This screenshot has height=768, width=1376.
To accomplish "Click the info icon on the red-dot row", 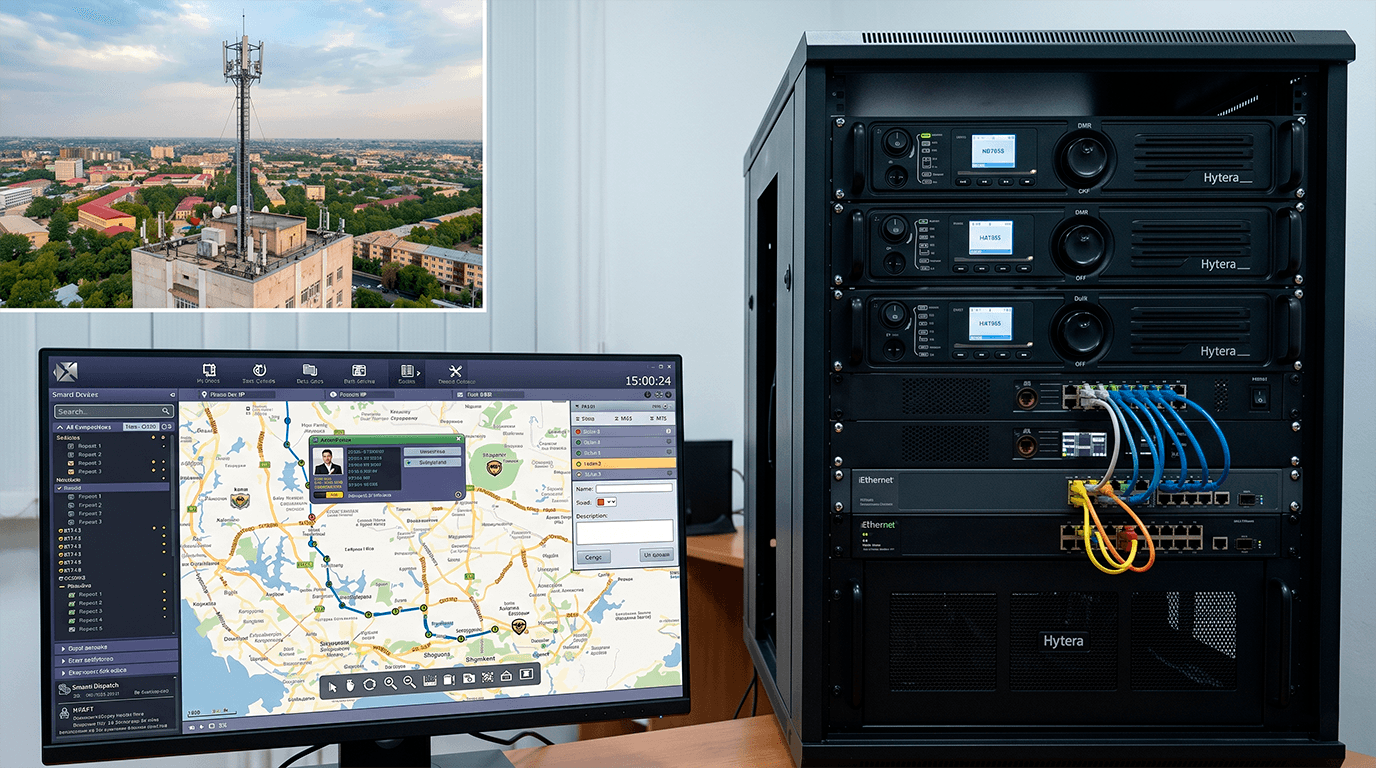I will (668, 431).
